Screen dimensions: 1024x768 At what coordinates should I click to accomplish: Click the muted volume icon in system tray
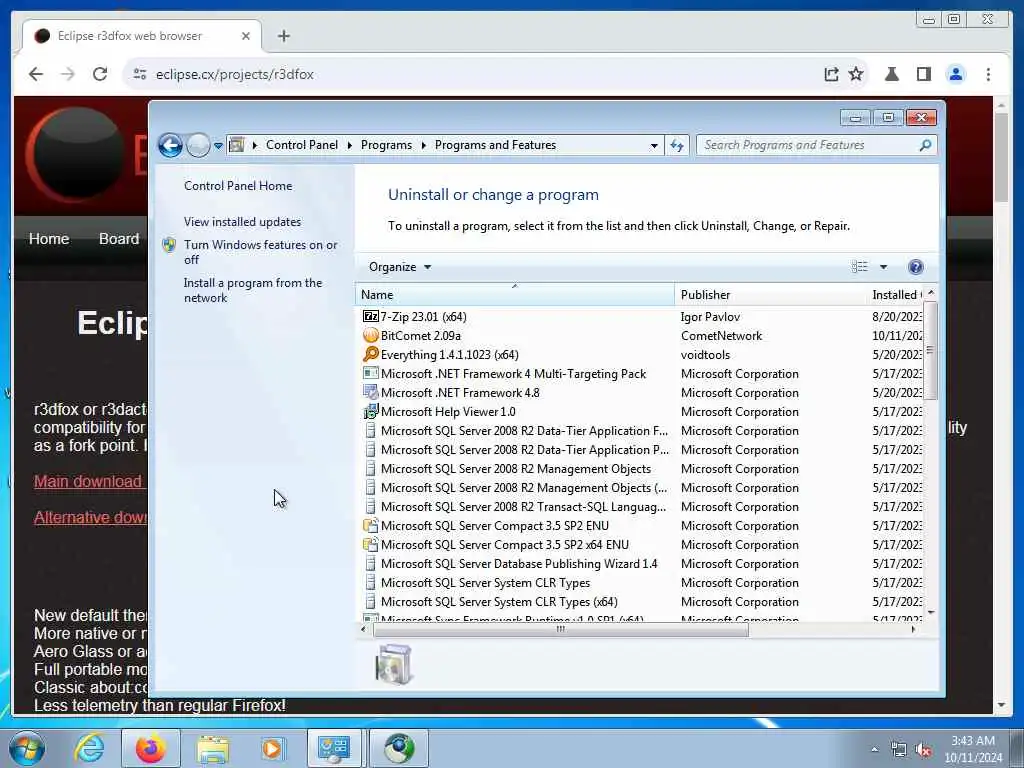click(923, 750)
